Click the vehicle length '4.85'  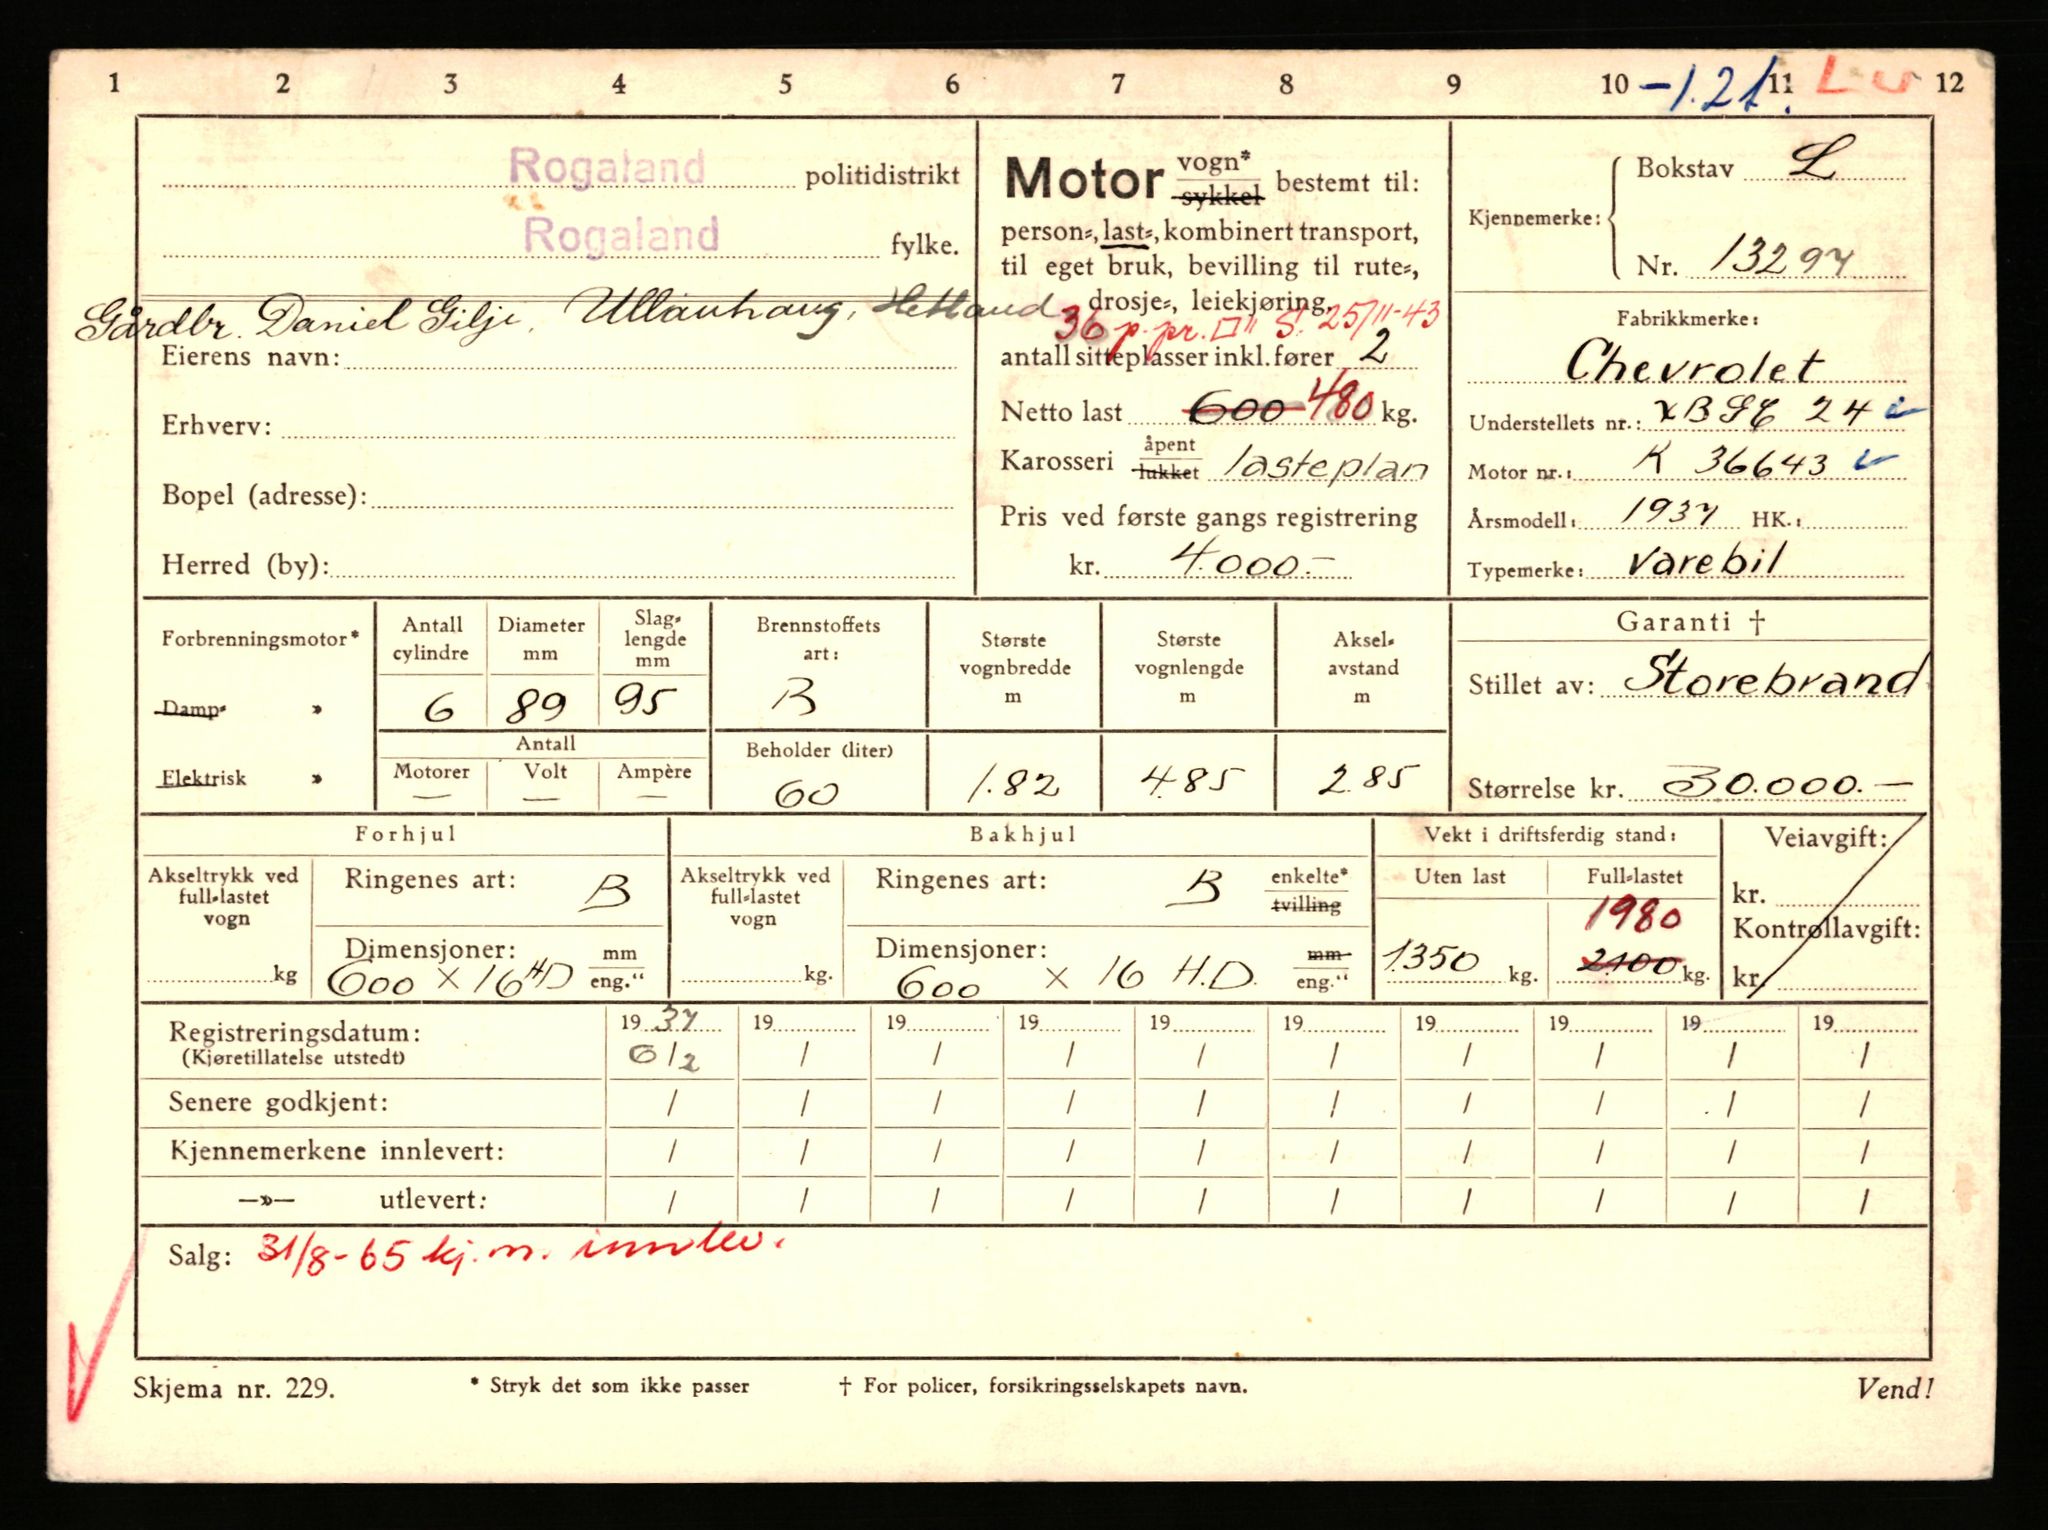1192,780
